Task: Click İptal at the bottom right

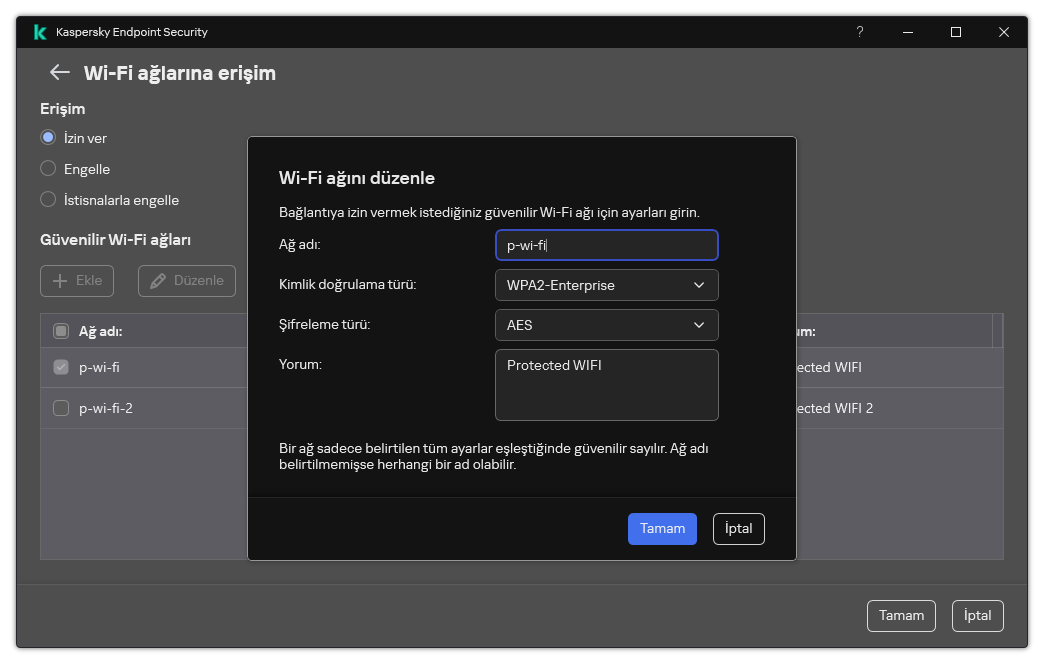Action: point(977,616)
